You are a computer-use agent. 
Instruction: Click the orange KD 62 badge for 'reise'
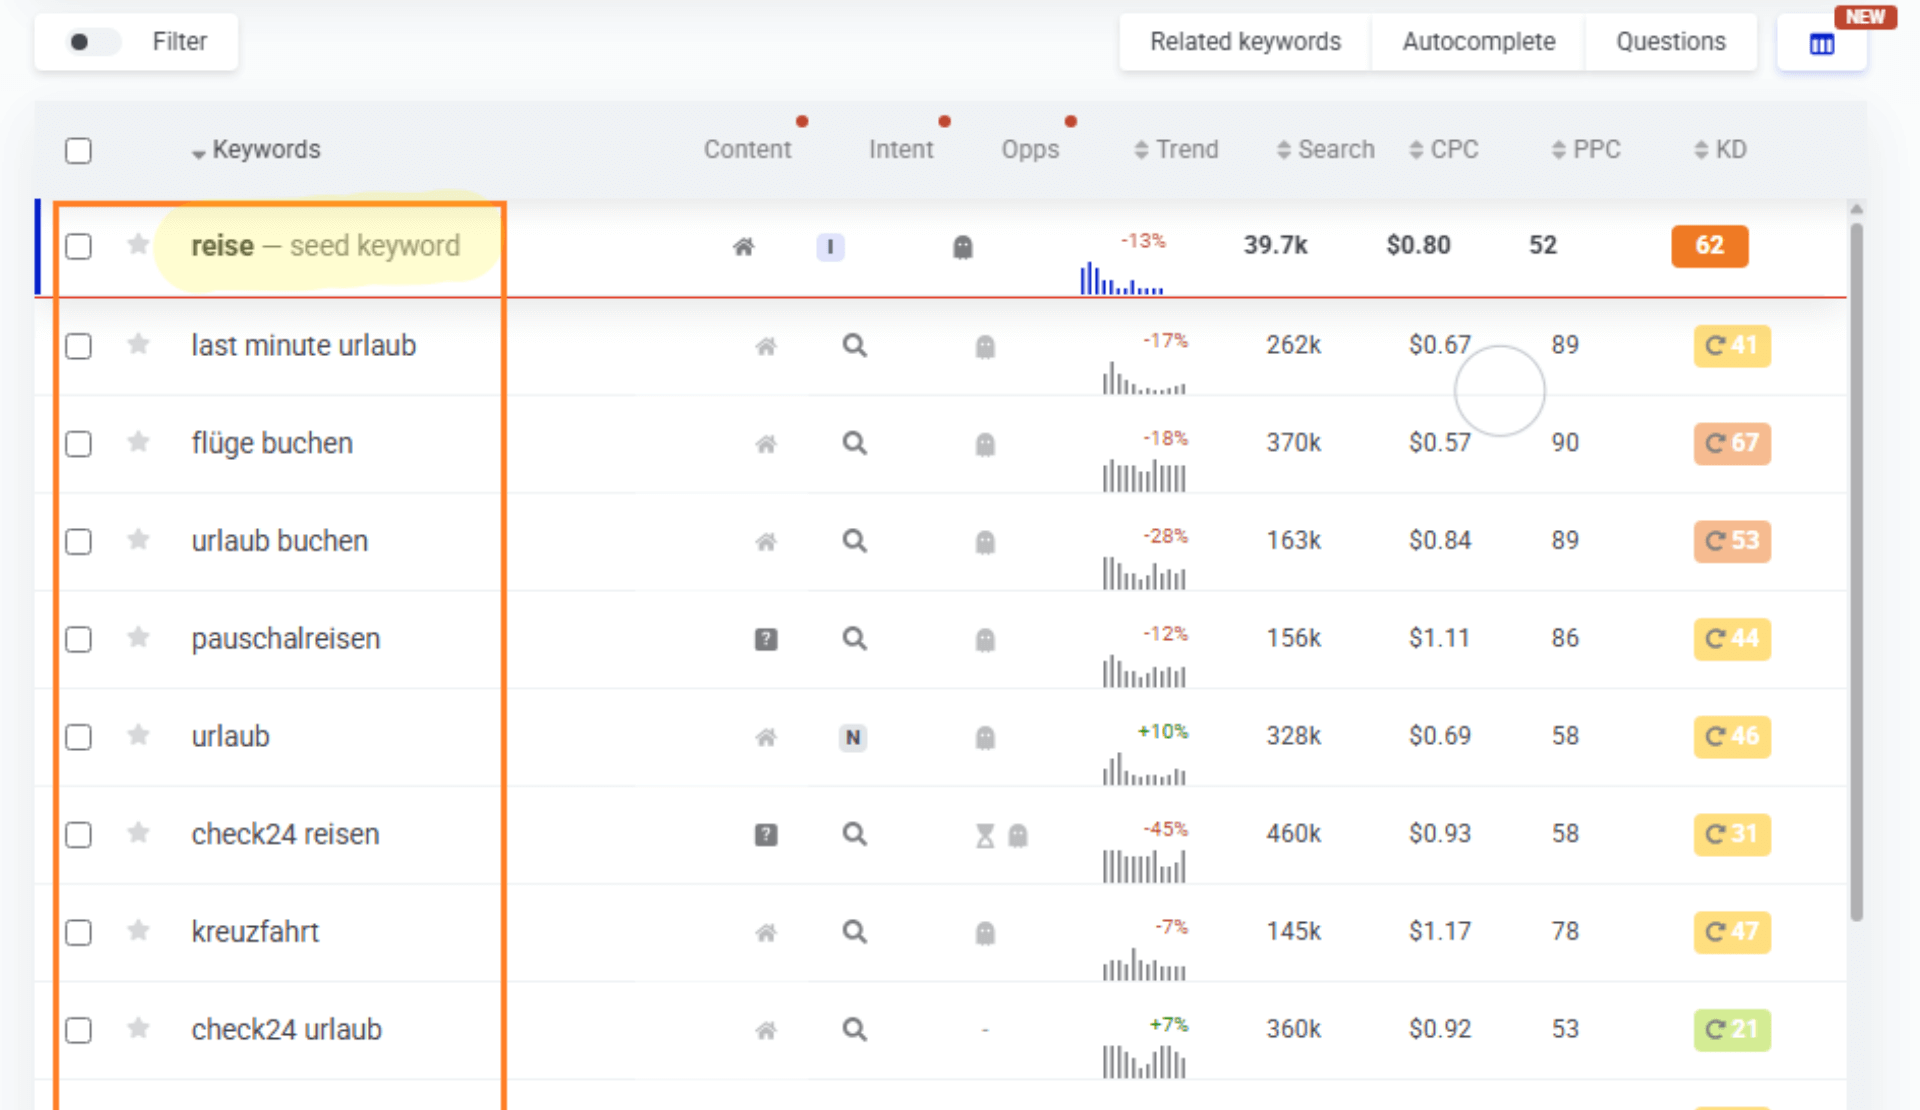(x=1709, y=246)
